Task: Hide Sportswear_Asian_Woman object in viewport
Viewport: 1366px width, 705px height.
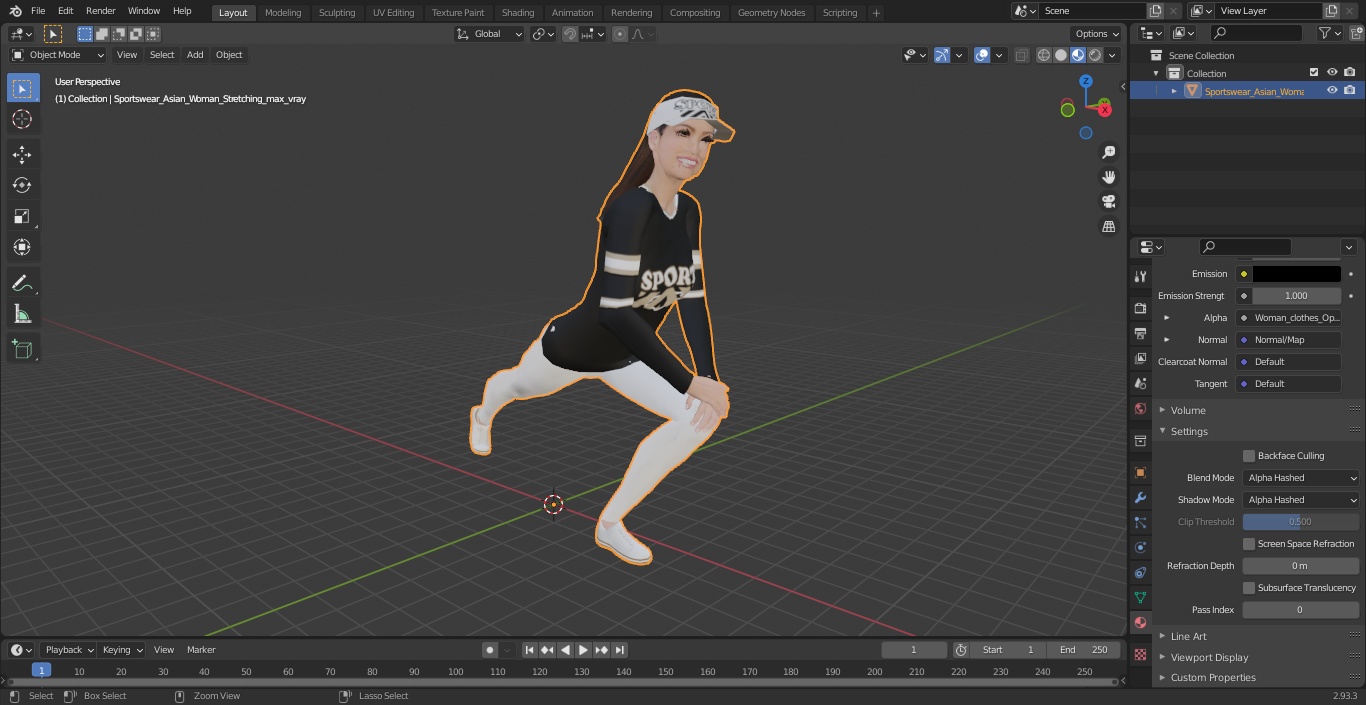Action: click(1332, 91)
